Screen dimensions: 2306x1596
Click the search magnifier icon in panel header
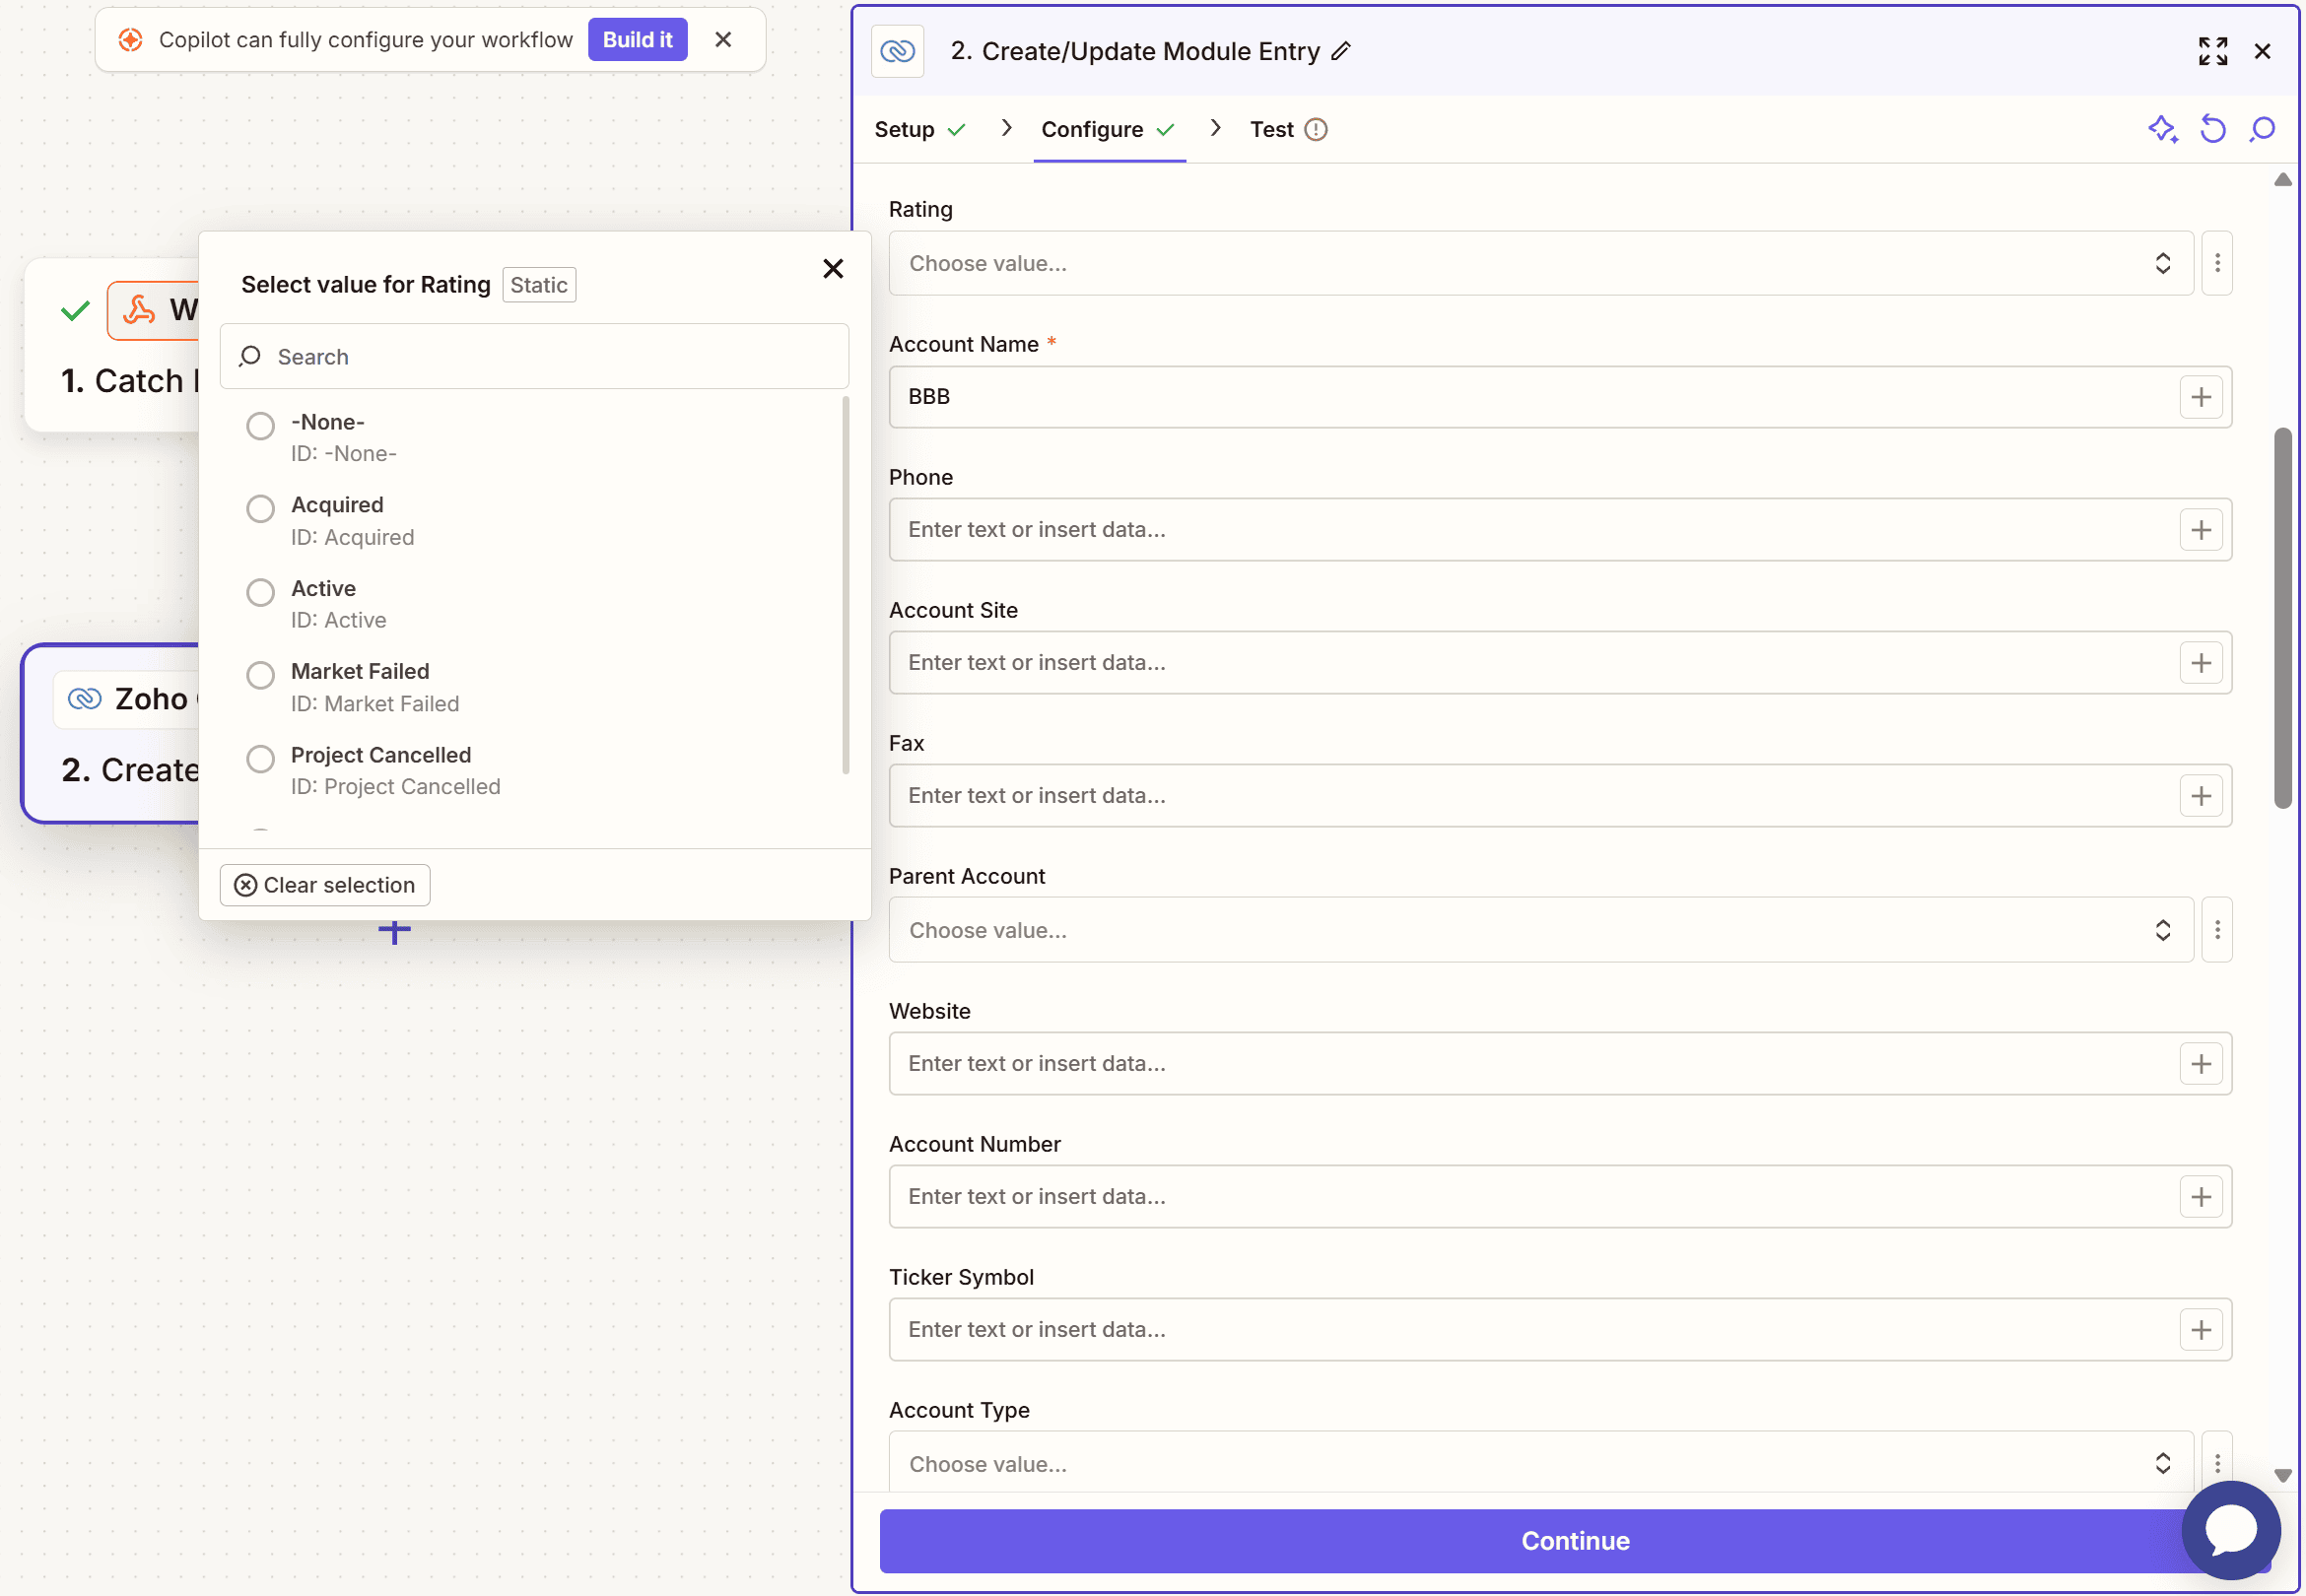pos(2262,129)
